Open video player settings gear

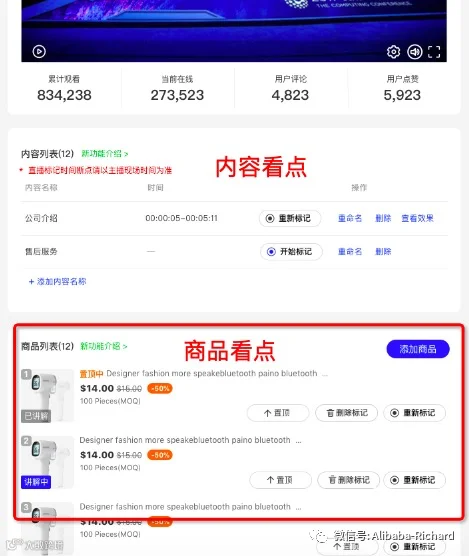click(x=393, y=52)
